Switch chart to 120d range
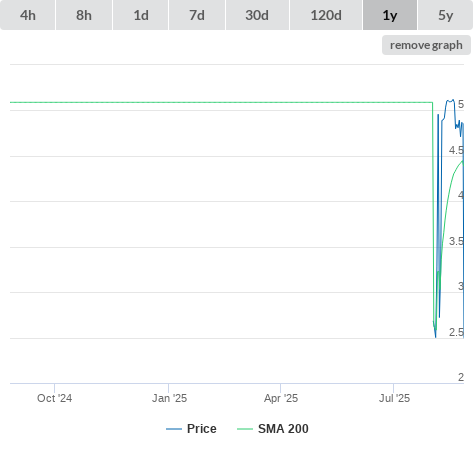Screen dimensions: 474x455 [326, 15]
